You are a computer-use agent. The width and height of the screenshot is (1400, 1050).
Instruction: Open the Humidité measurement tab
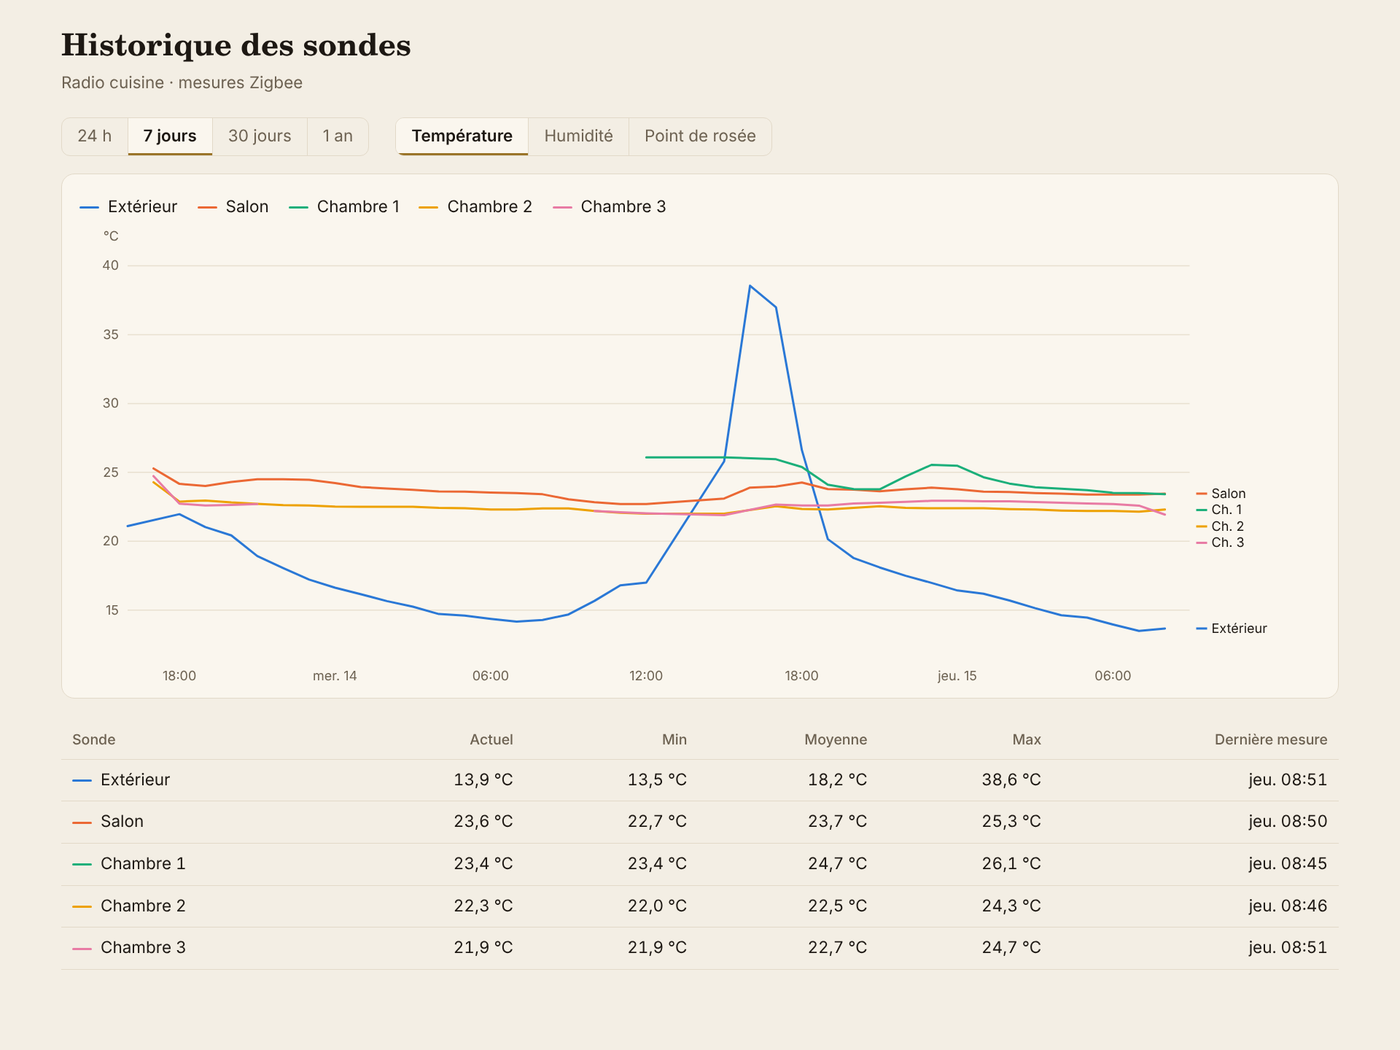click(578, 136)
